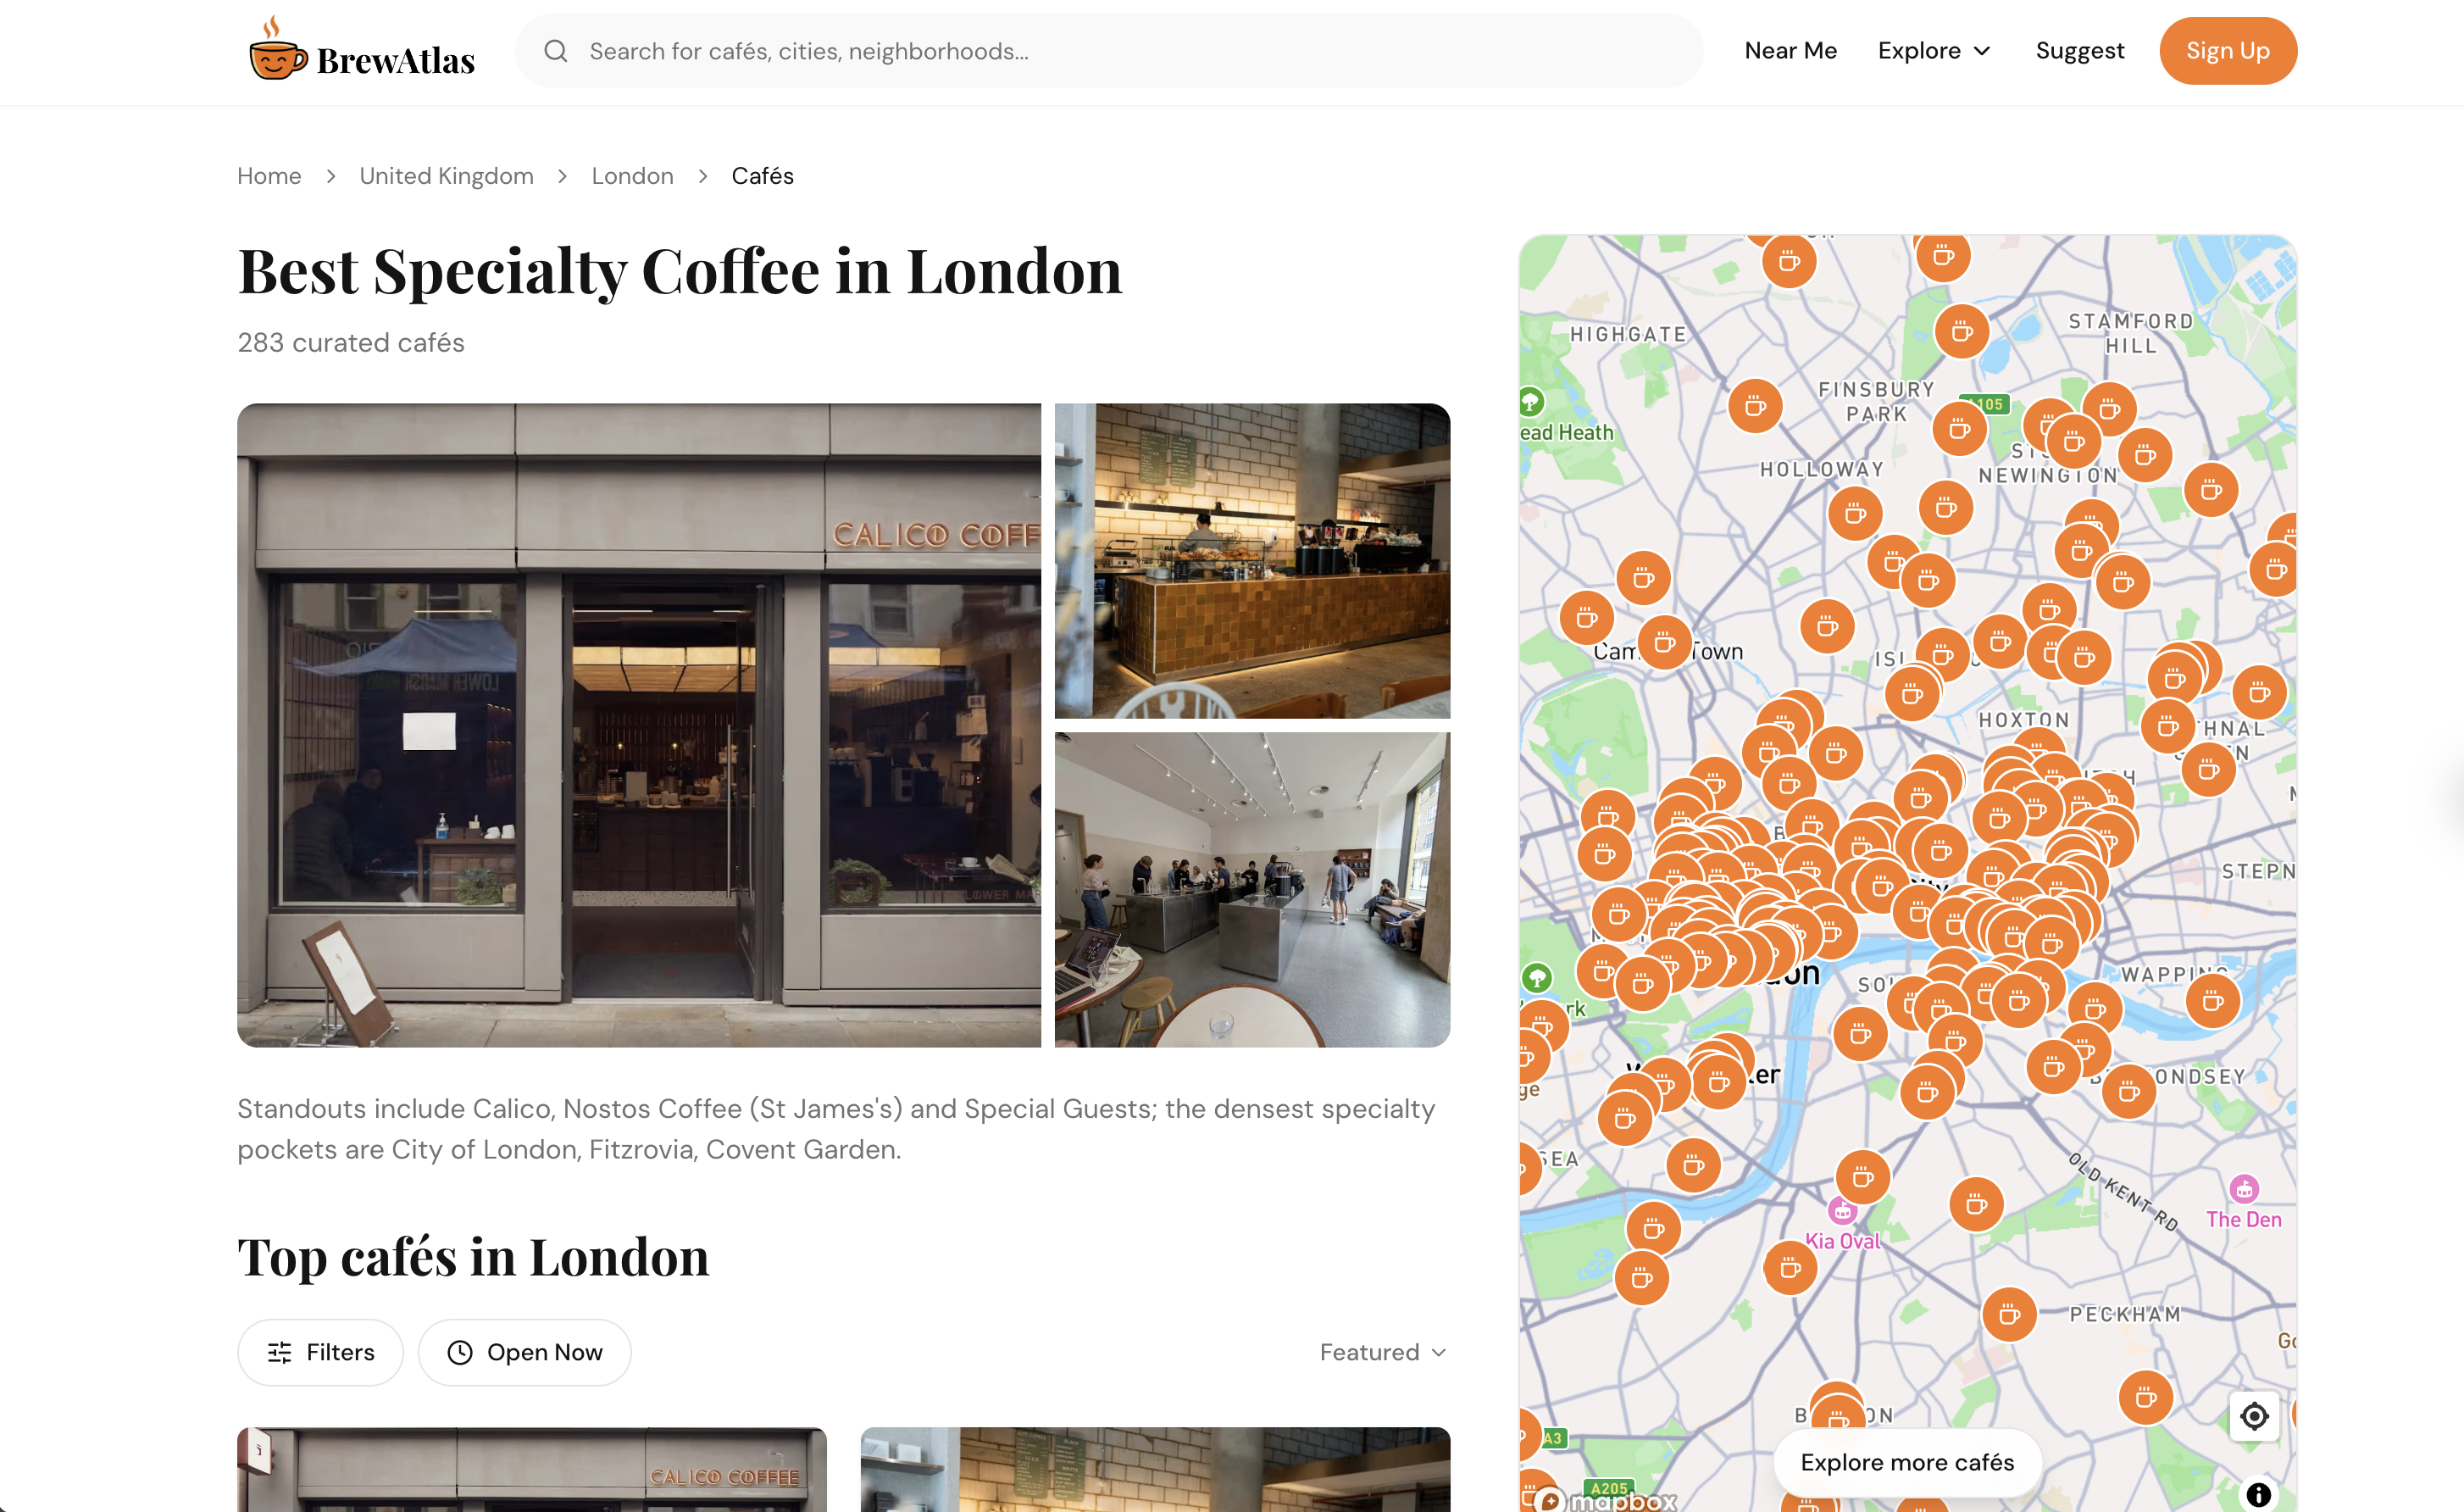Select the café pin above Kia Oval
2464x1512 pixels.
point(1862,1177)
